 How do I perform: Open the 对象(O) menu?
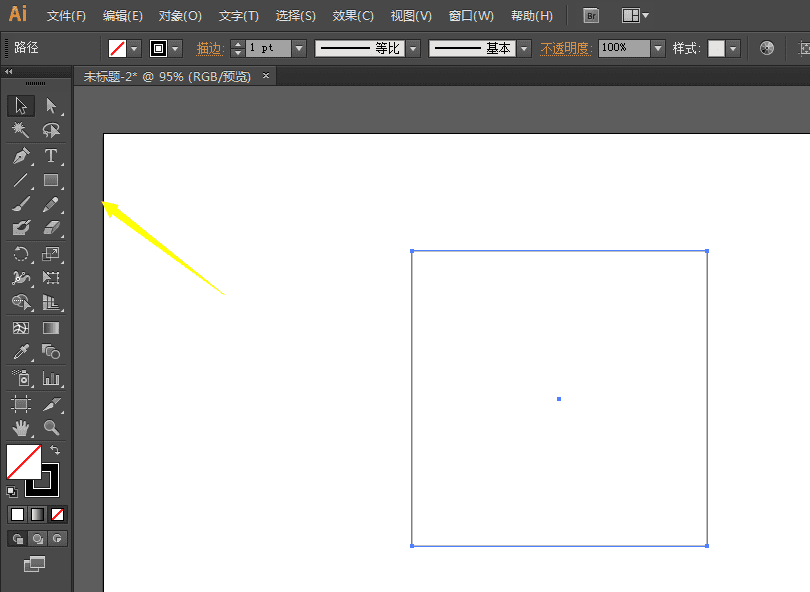(x=180, y=15)
